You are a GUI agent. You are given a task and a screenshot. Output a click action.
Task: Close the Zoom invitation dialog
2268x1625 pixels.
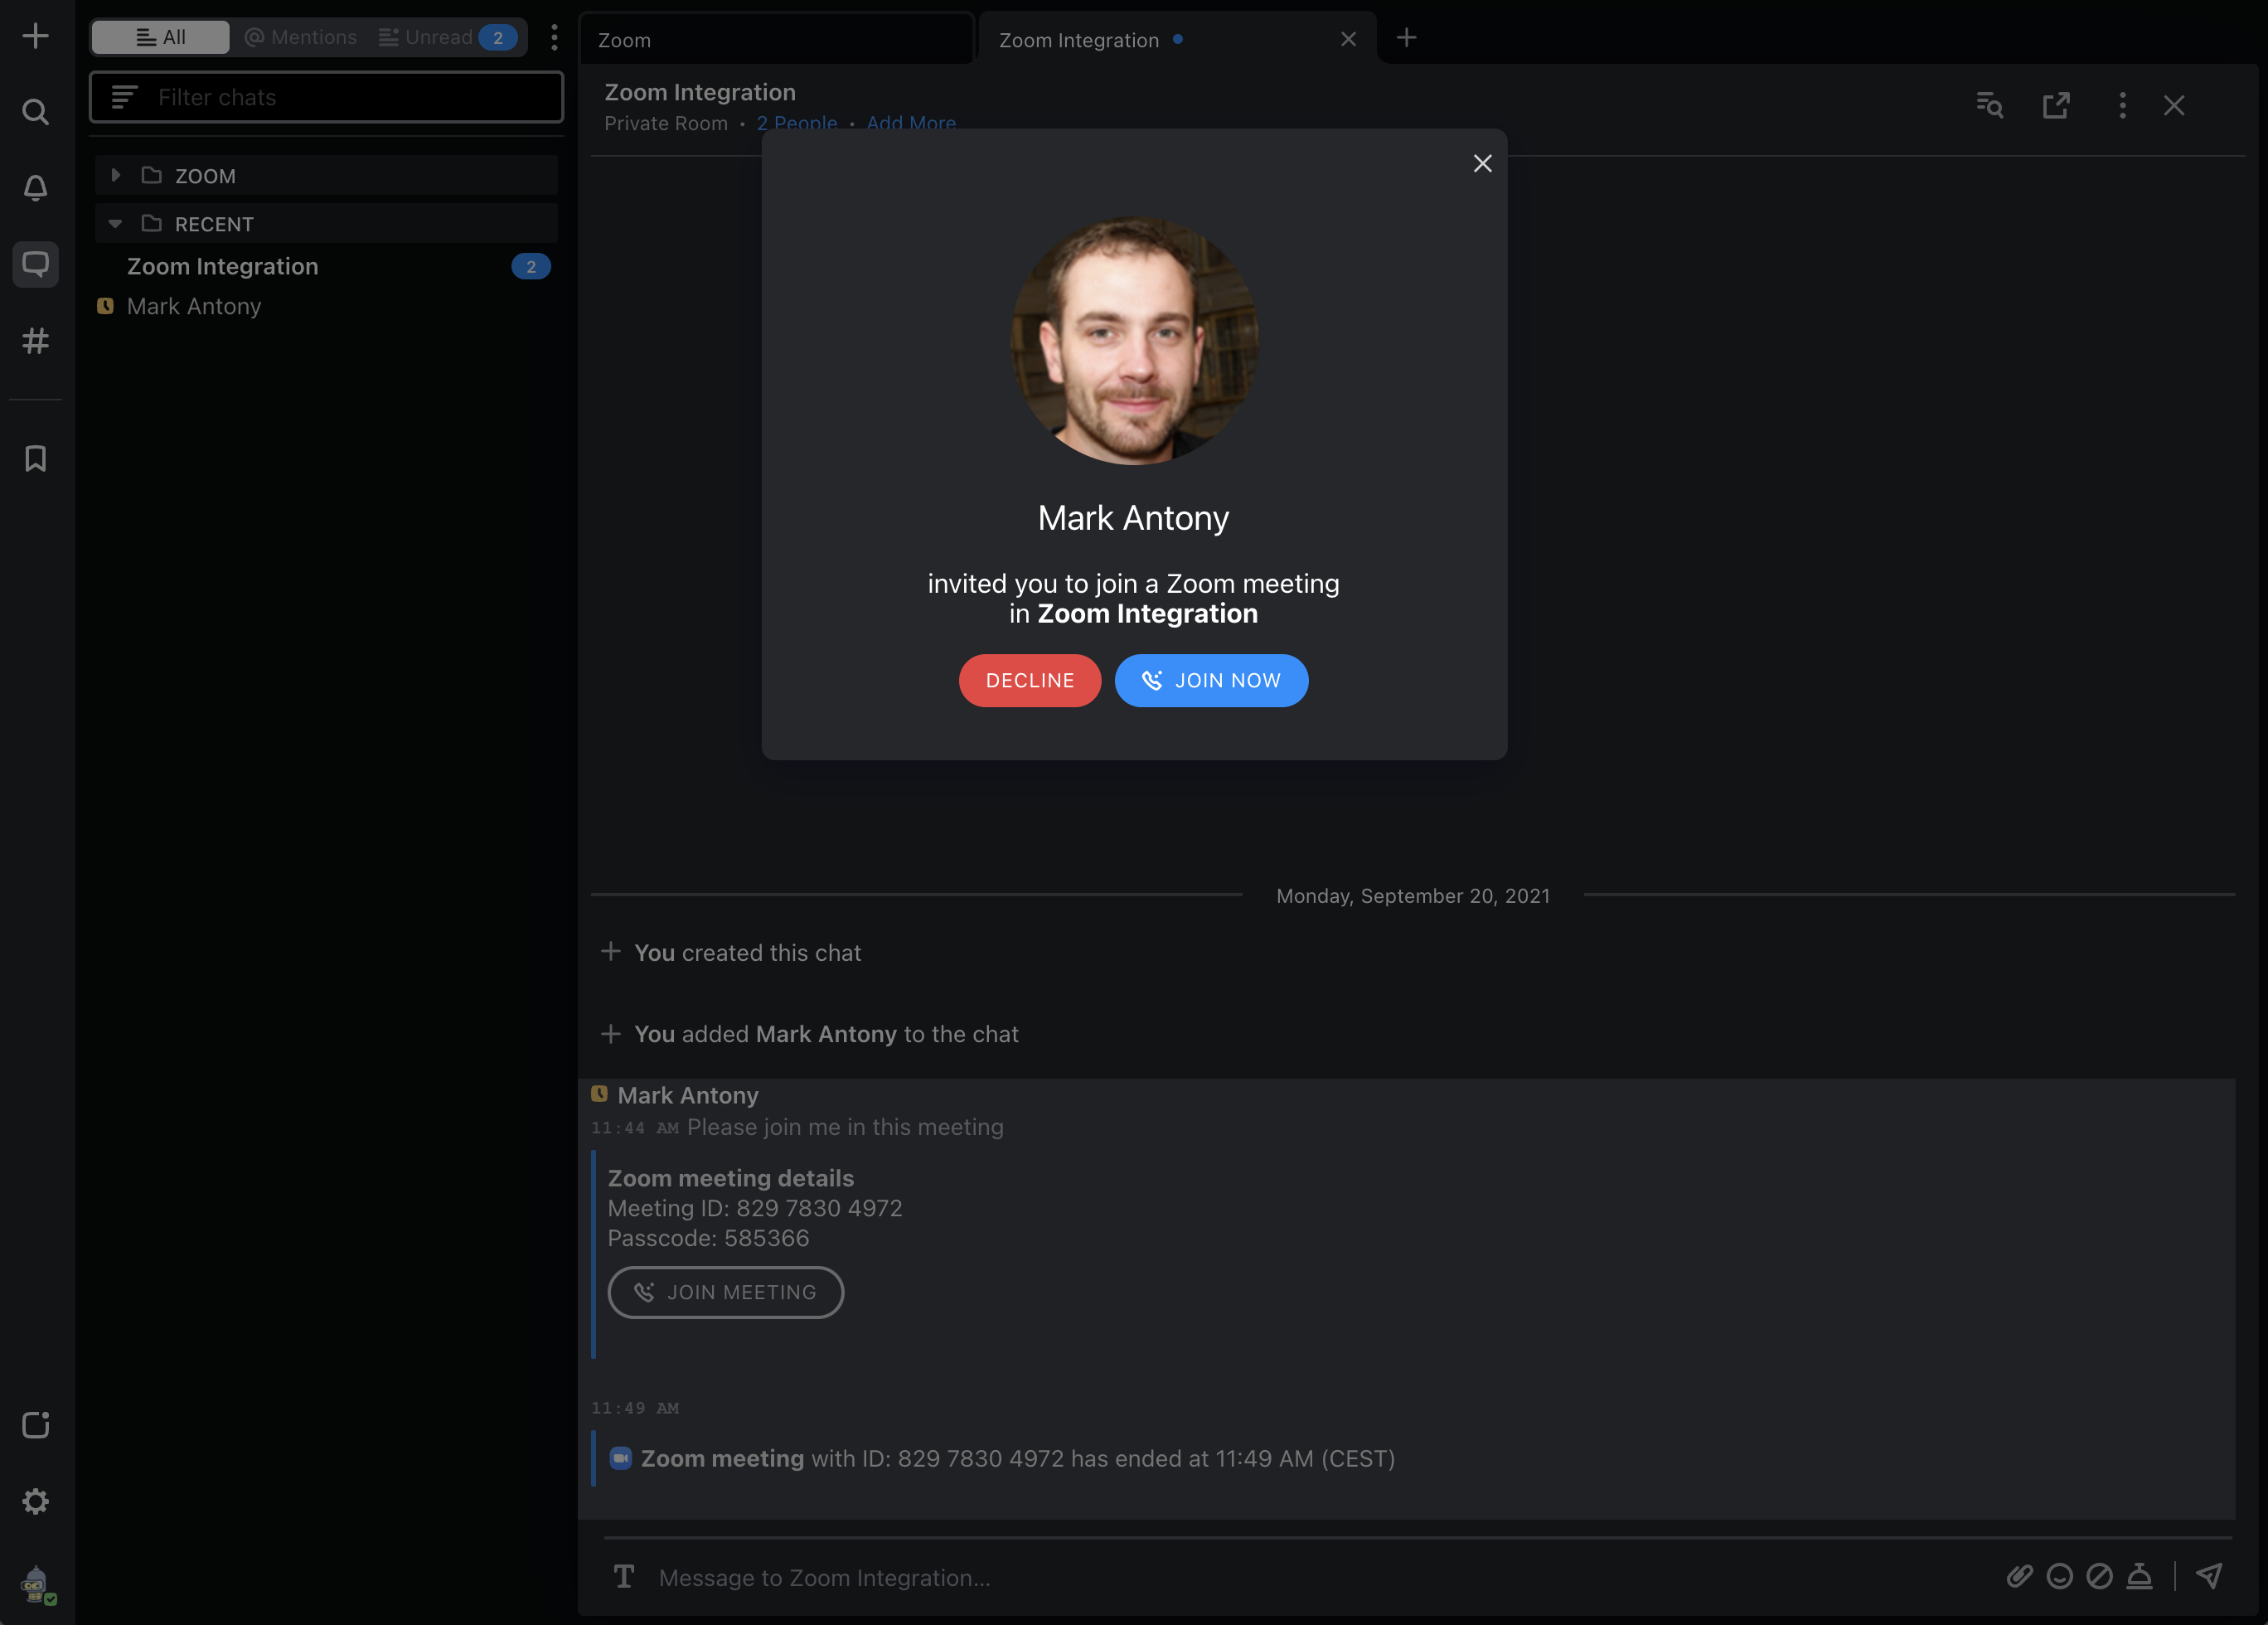pyautogui.click(x=1482, y=163)
